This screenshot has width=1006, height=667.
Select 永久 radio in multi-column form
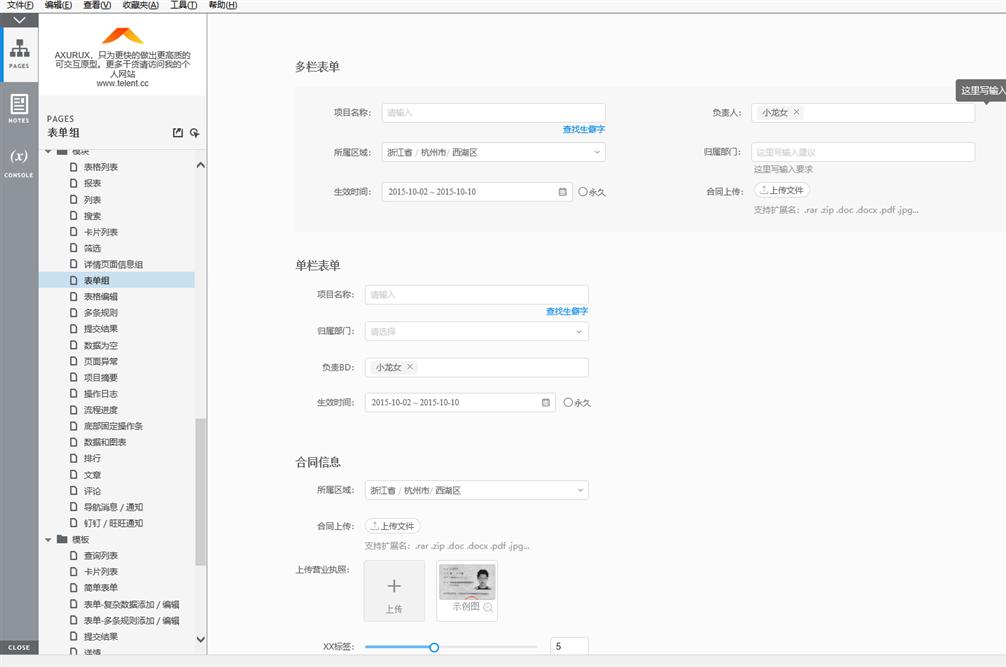tap(583, 192)
